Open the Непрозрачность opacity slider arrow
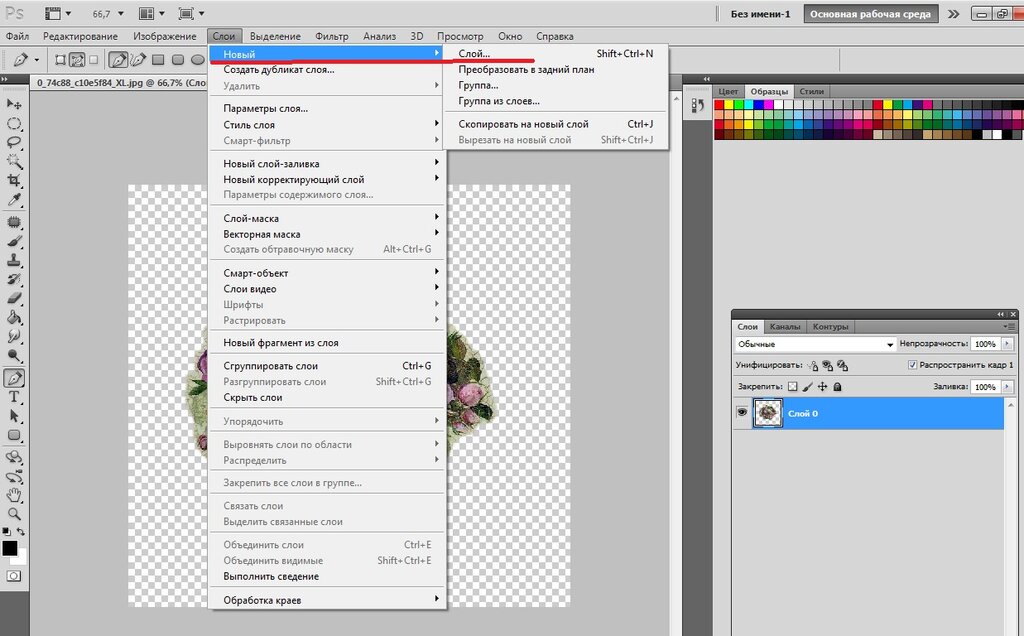This screenshot has width=1024, height=636. [1007, 343]
